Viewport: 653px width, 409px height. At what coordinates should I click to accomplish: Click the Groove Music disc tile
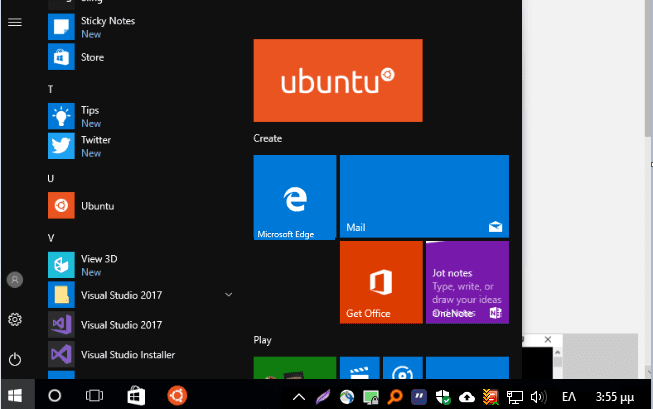[403, 368]
